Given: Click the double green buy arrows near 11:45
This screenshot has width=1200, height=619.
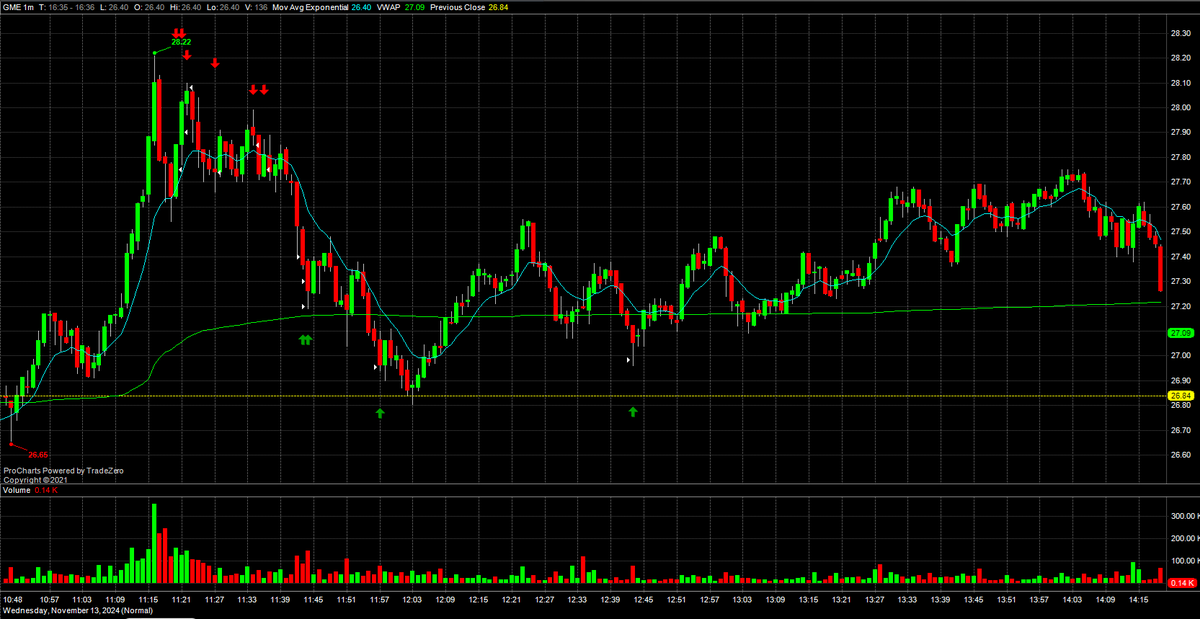Looking at the screenshot, I should pyautogui.click(x=306, y=340).
